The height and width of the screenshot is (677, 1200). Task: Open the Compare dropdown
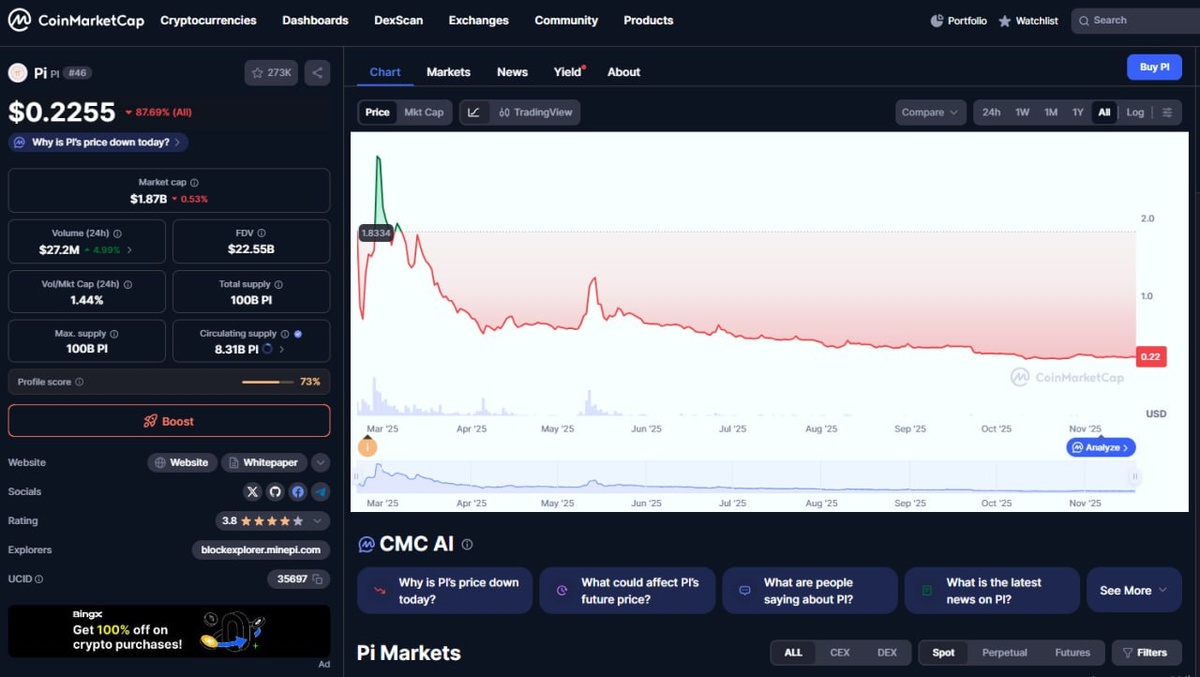(x=929, y=112)
